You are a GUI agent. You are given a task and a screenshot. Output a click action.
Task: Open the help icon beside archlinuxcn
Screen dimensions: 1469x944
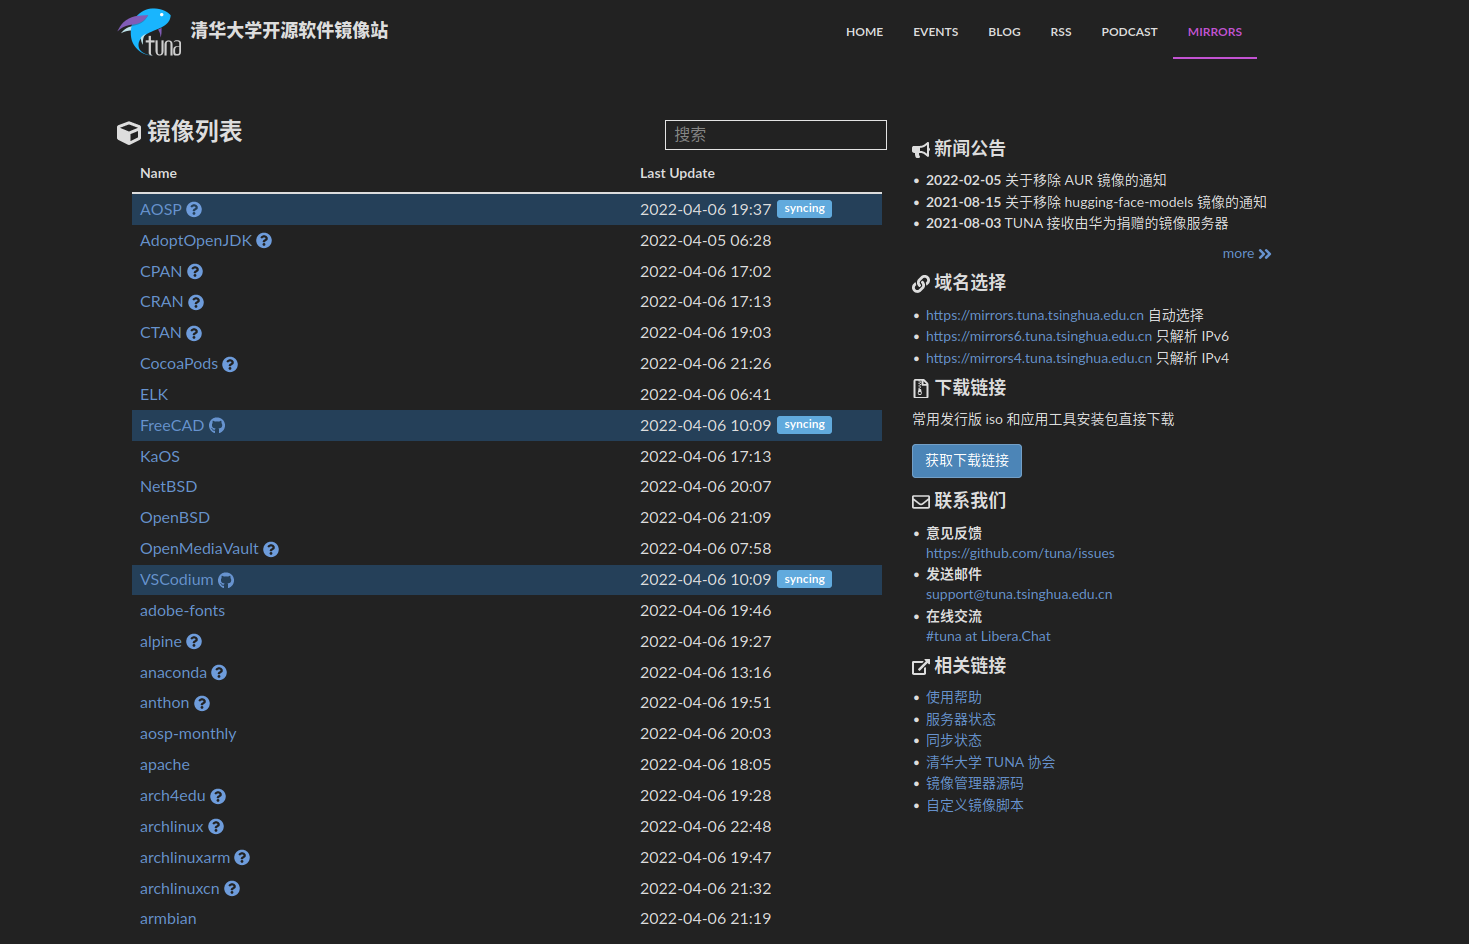point(232,889)
